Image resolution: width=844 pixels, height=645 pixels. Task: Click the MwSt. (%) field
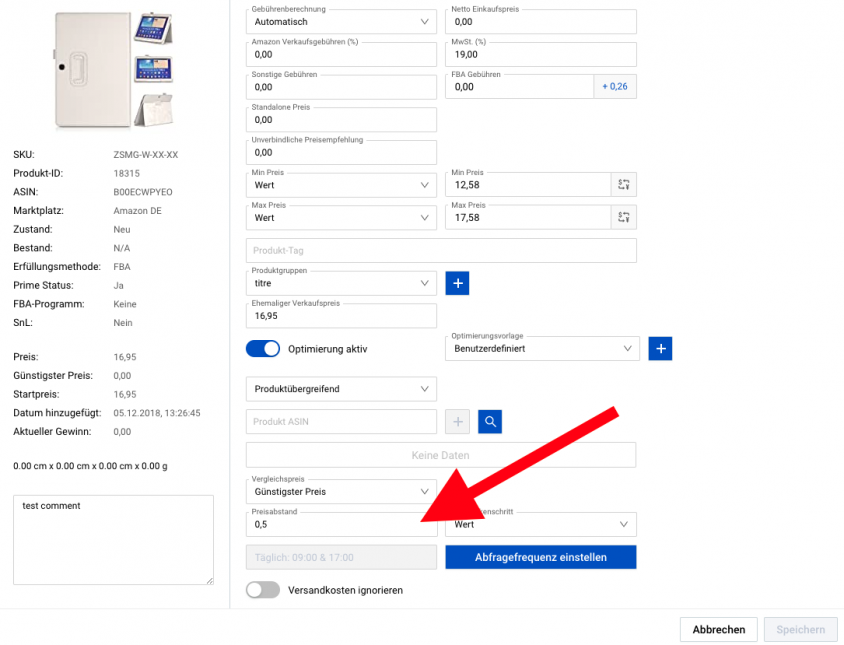tap(541, 54)
